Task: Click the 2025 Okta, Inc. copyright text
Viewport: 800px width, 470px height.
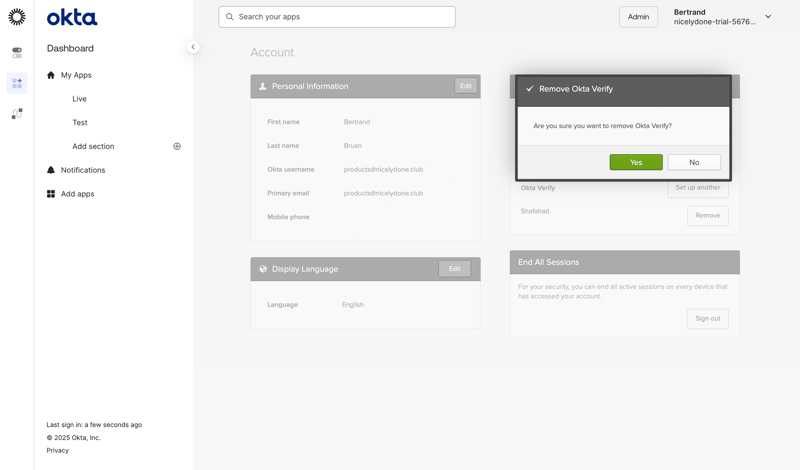Action: coord(73,437)
